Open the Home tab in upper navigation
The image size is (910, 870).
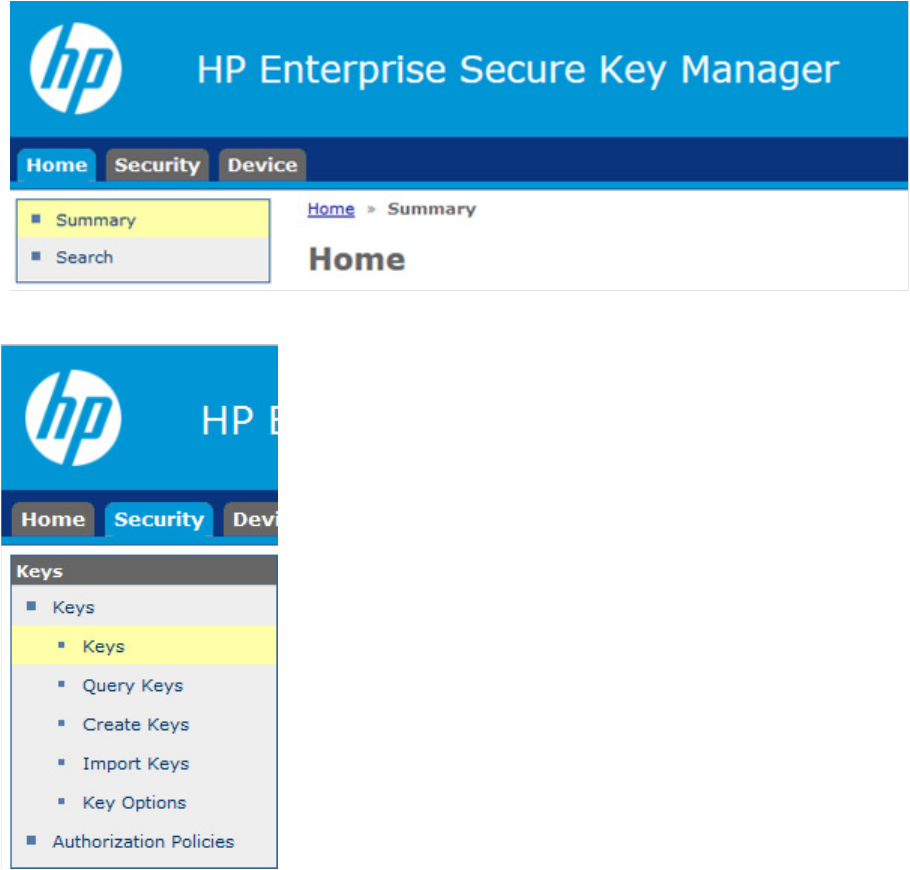pyautogui.click(x=57, y=165)
